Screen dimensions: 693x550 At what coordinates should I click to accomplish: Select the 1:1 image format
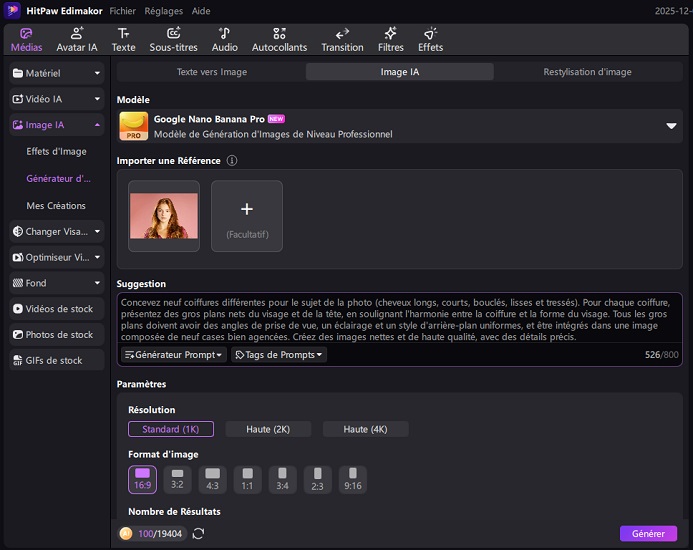(x=247, y=479)
